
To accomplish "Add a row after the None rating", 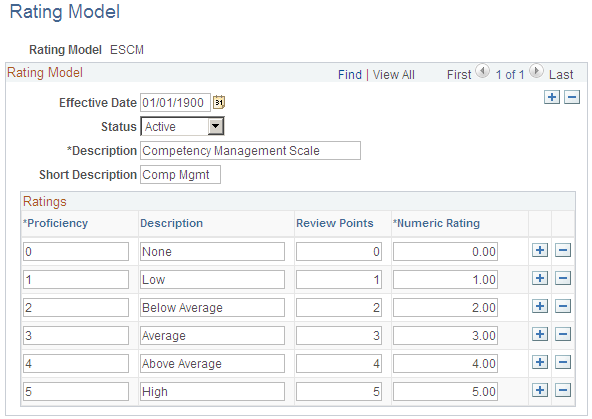I will click(540, 250).
